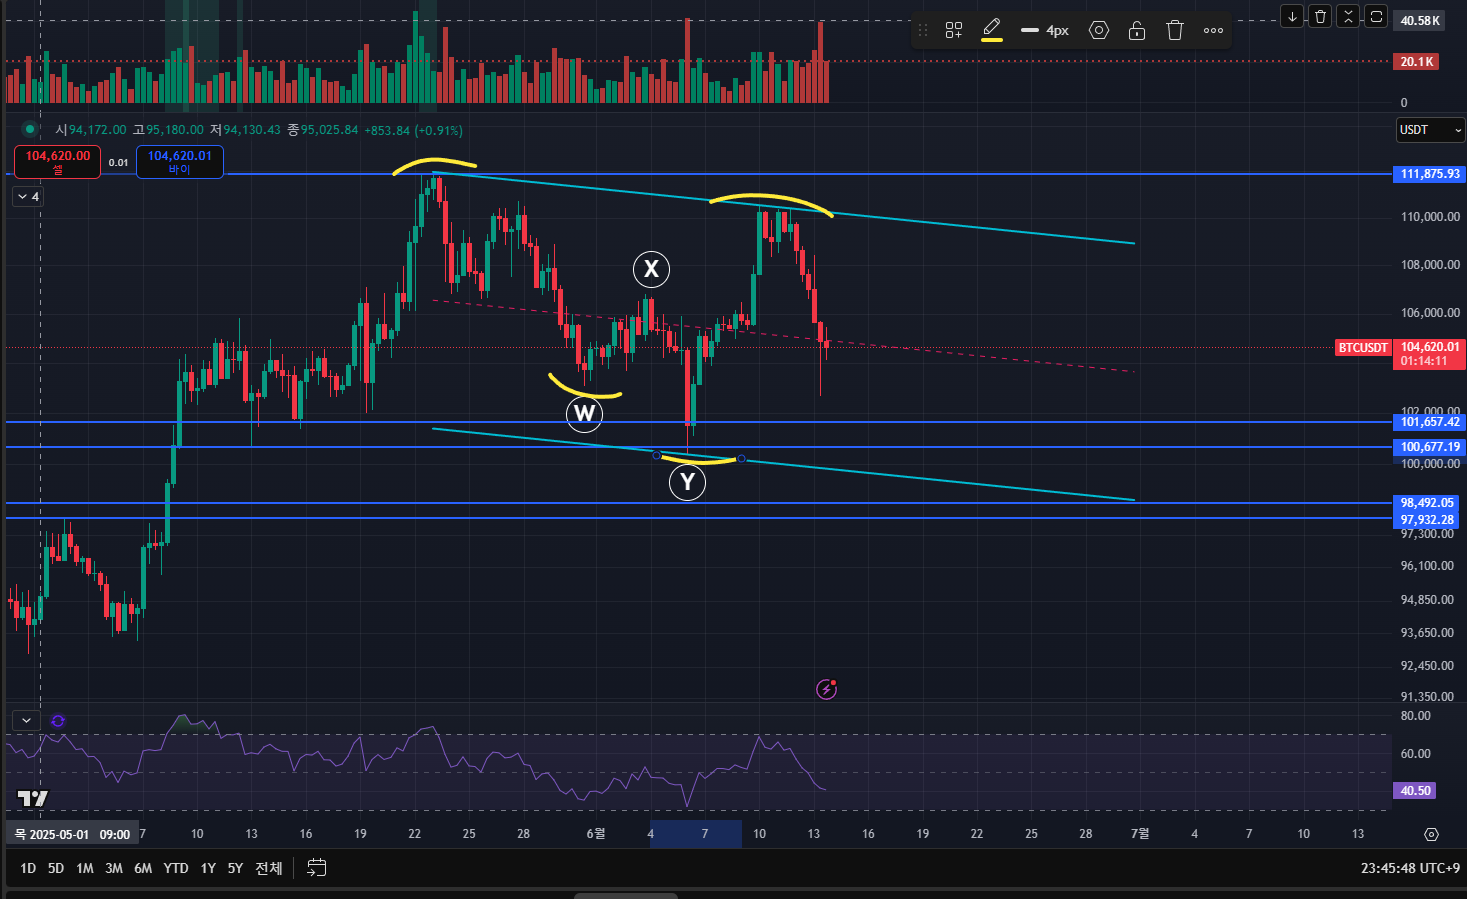Screen dimensions: 1467x899
Task: Expand the collapsed indicators legend showing 4
Action: click(28, 197)
